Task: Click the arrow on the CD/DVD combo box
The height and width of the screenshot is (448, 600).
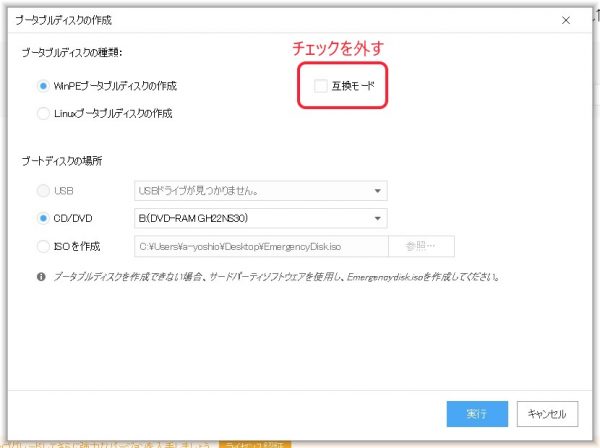Action: [377, 218]
